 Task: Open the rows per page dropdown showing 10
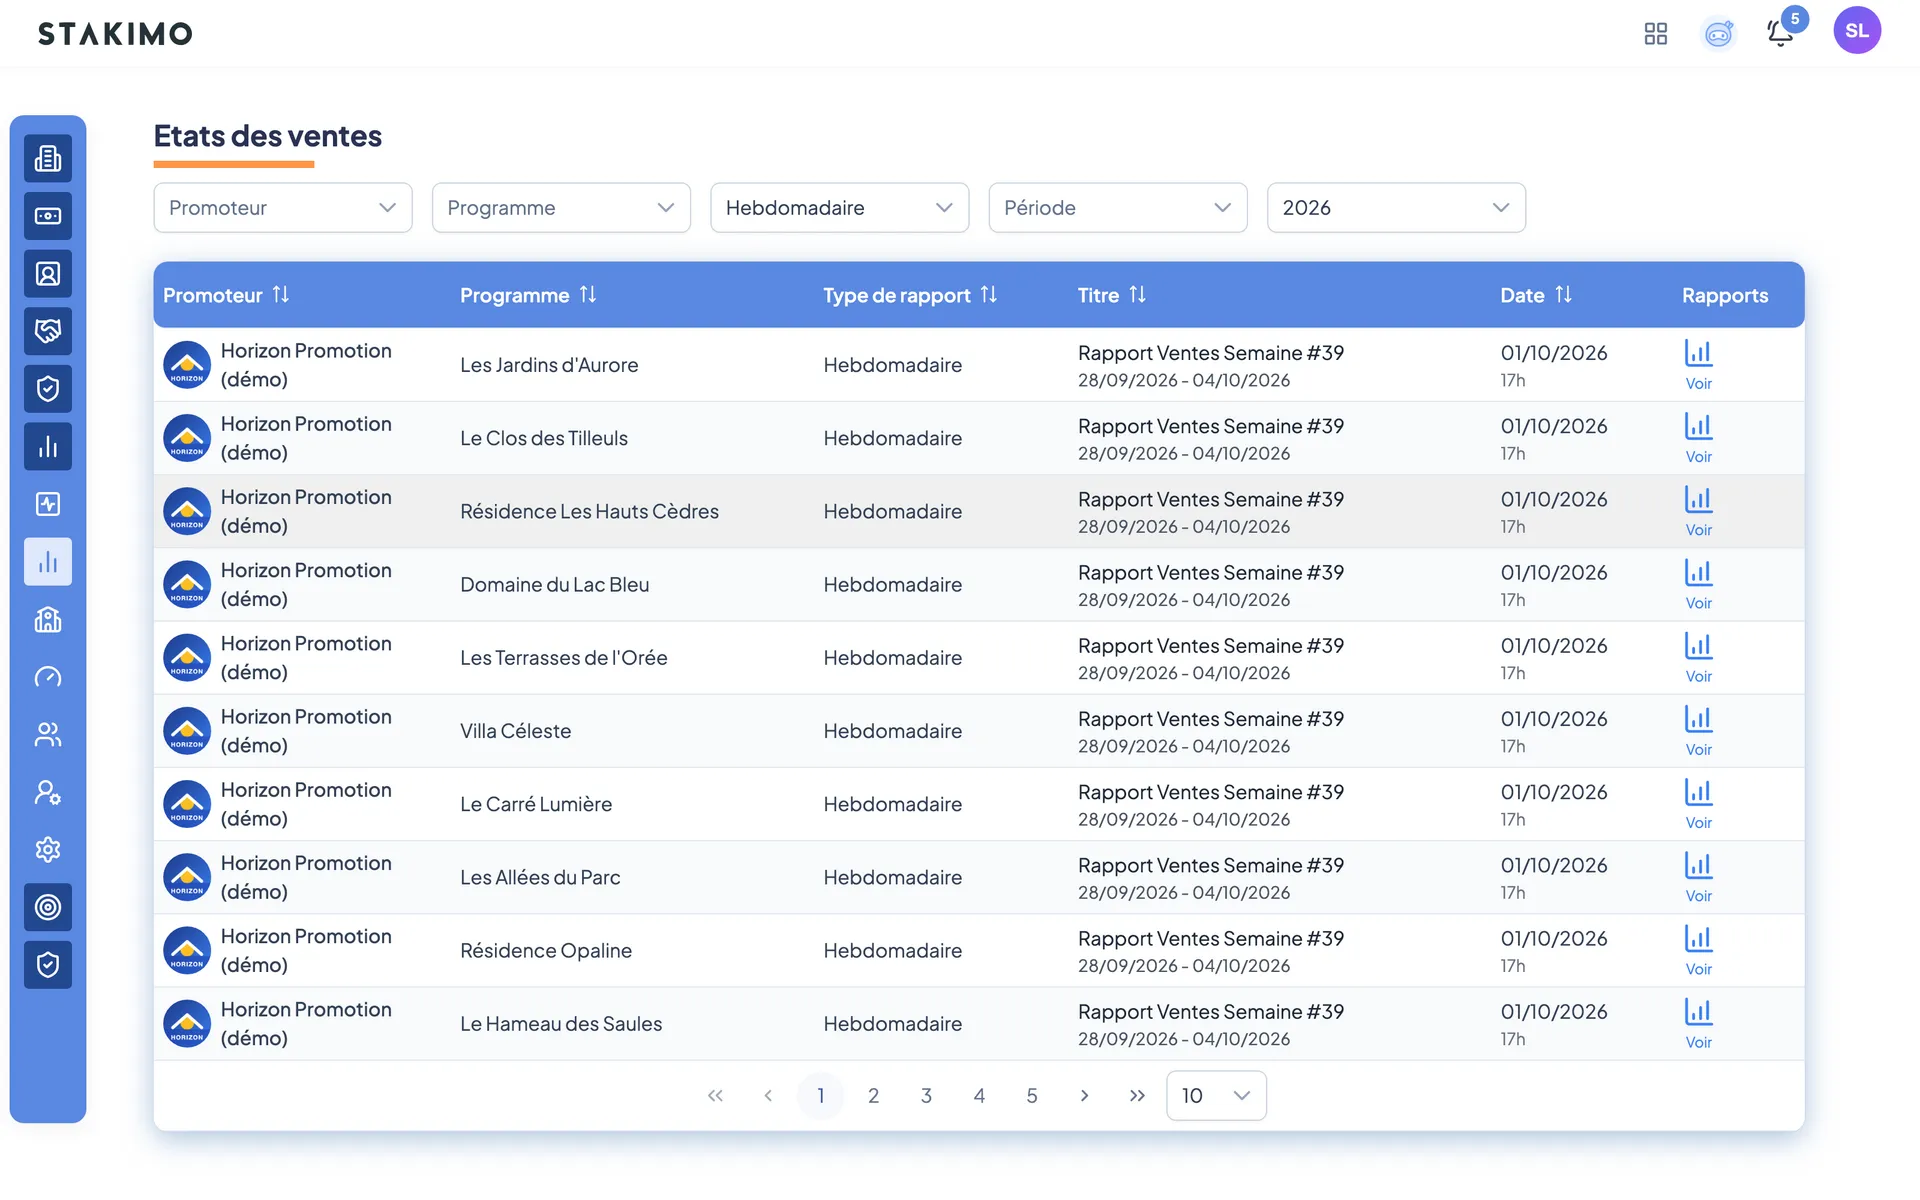(x=1216, y=1095)
